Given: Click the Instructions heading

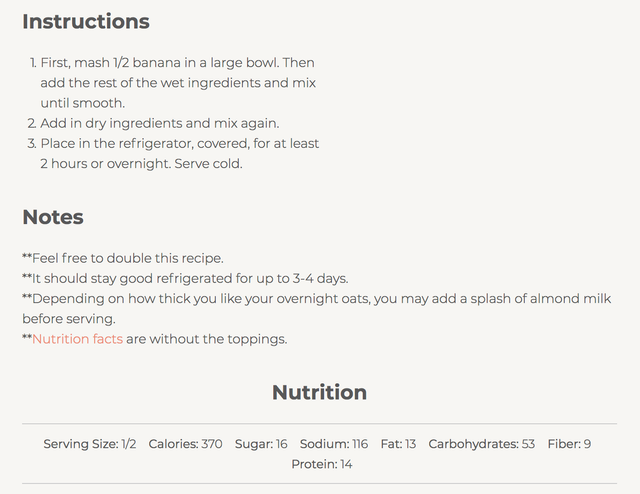Looking at the screenshot, I should pos(86,21).
